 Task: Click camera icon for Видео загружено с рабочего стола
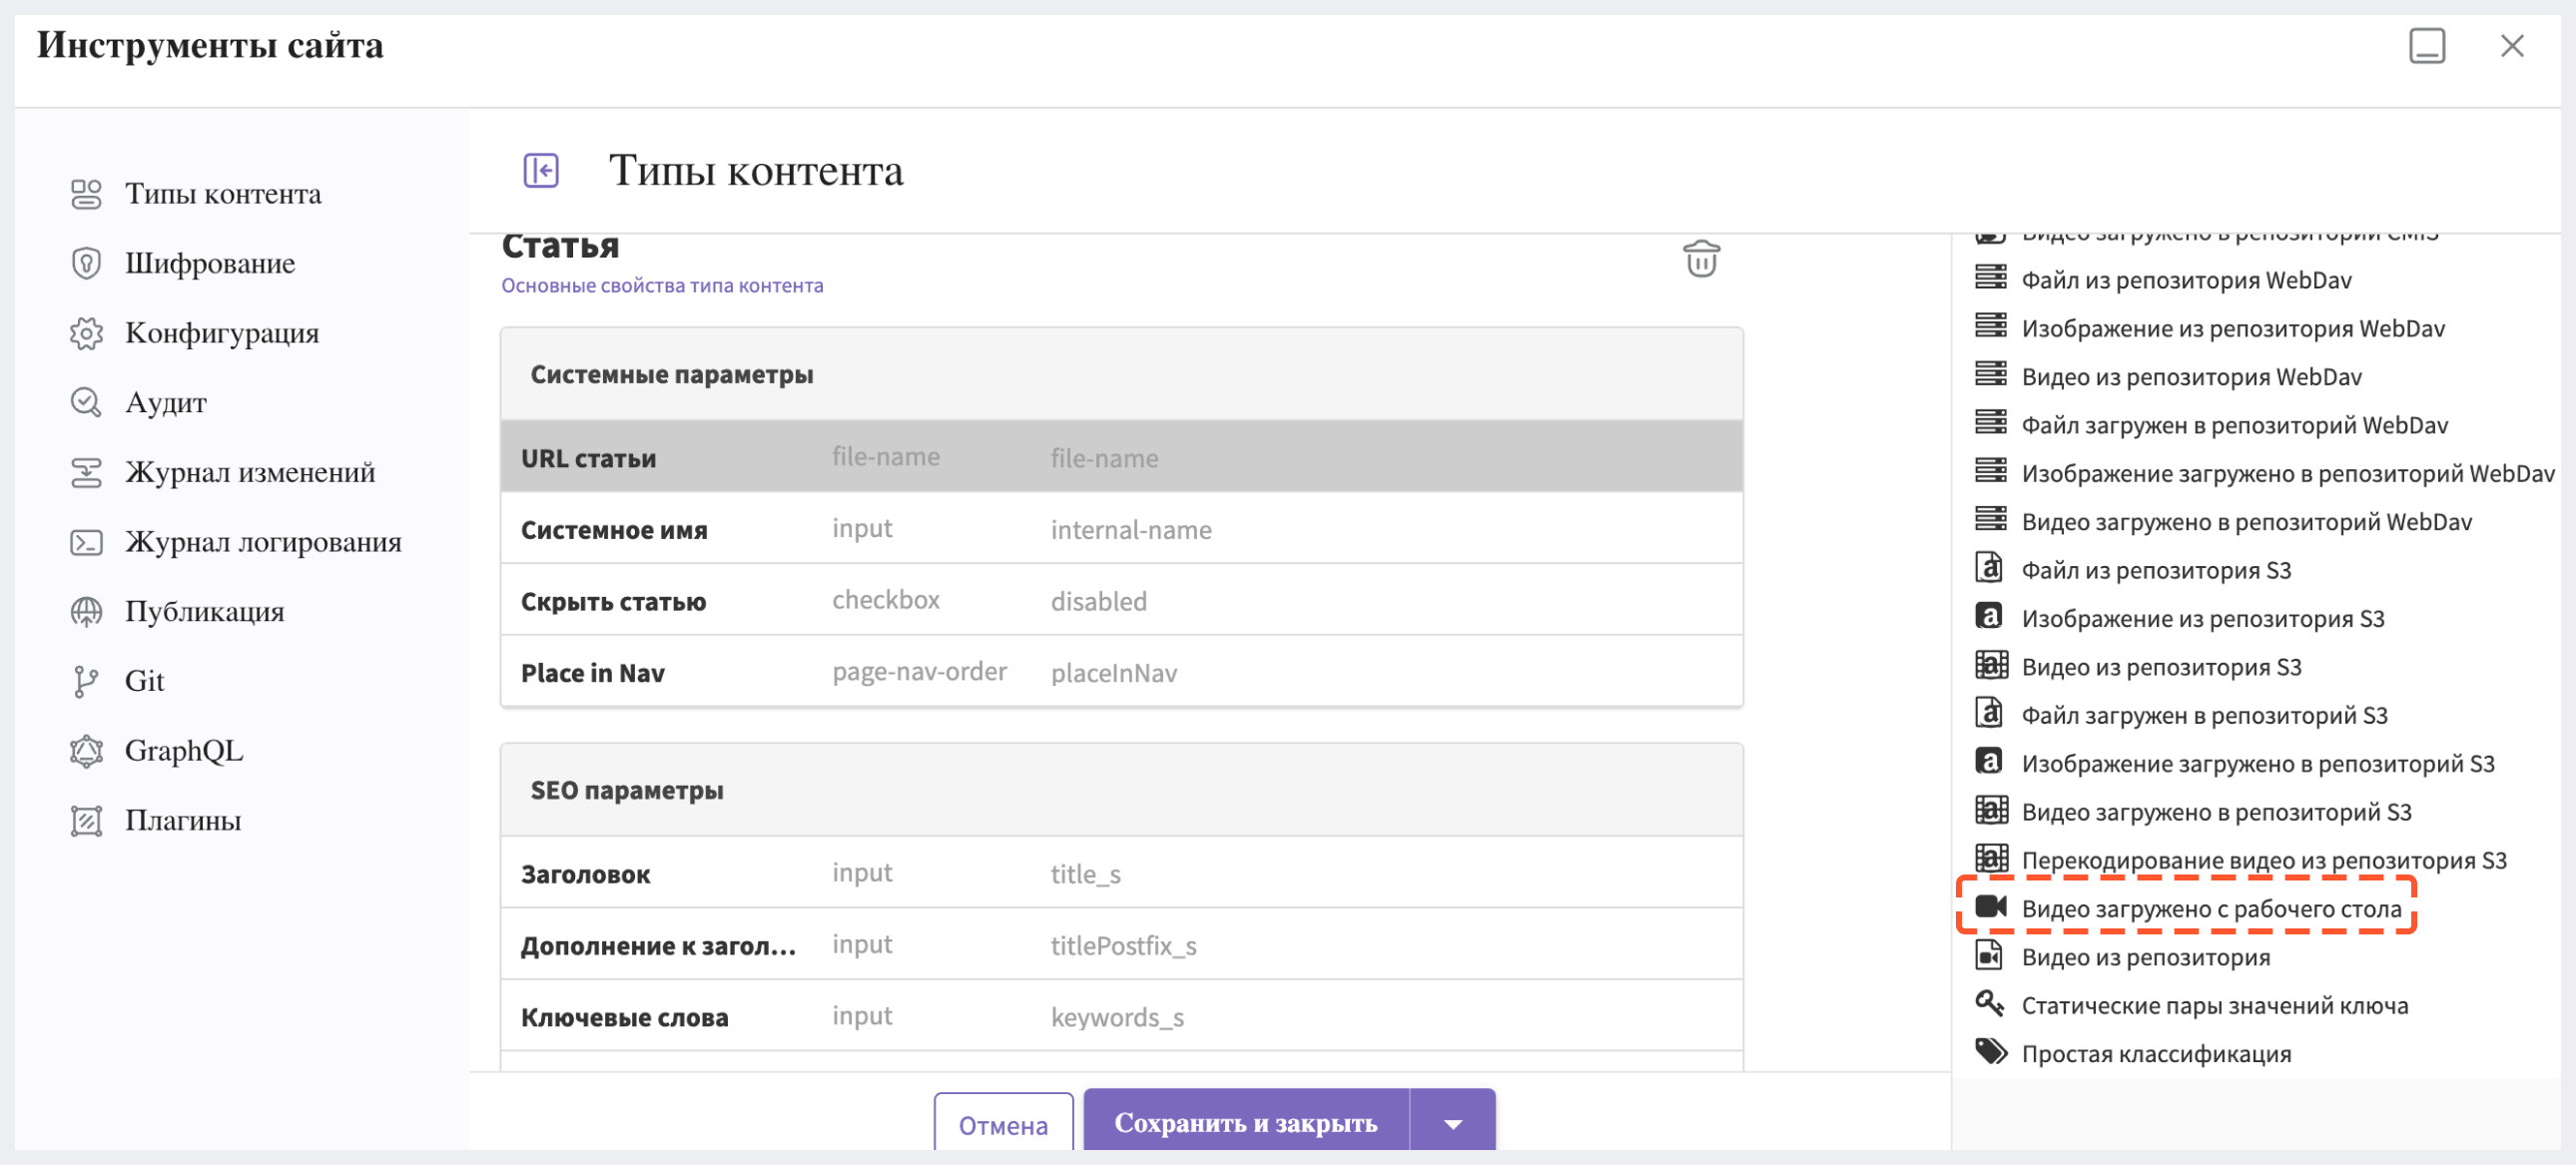pyautogui.click(x=1991, y=906)
